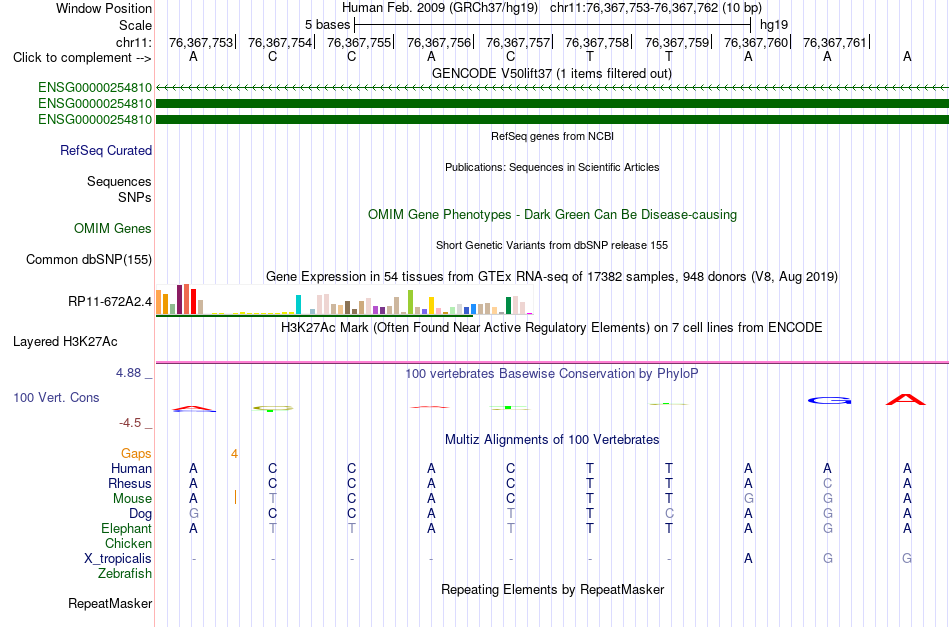Select the X_tropicalis alignment row label

118,559
